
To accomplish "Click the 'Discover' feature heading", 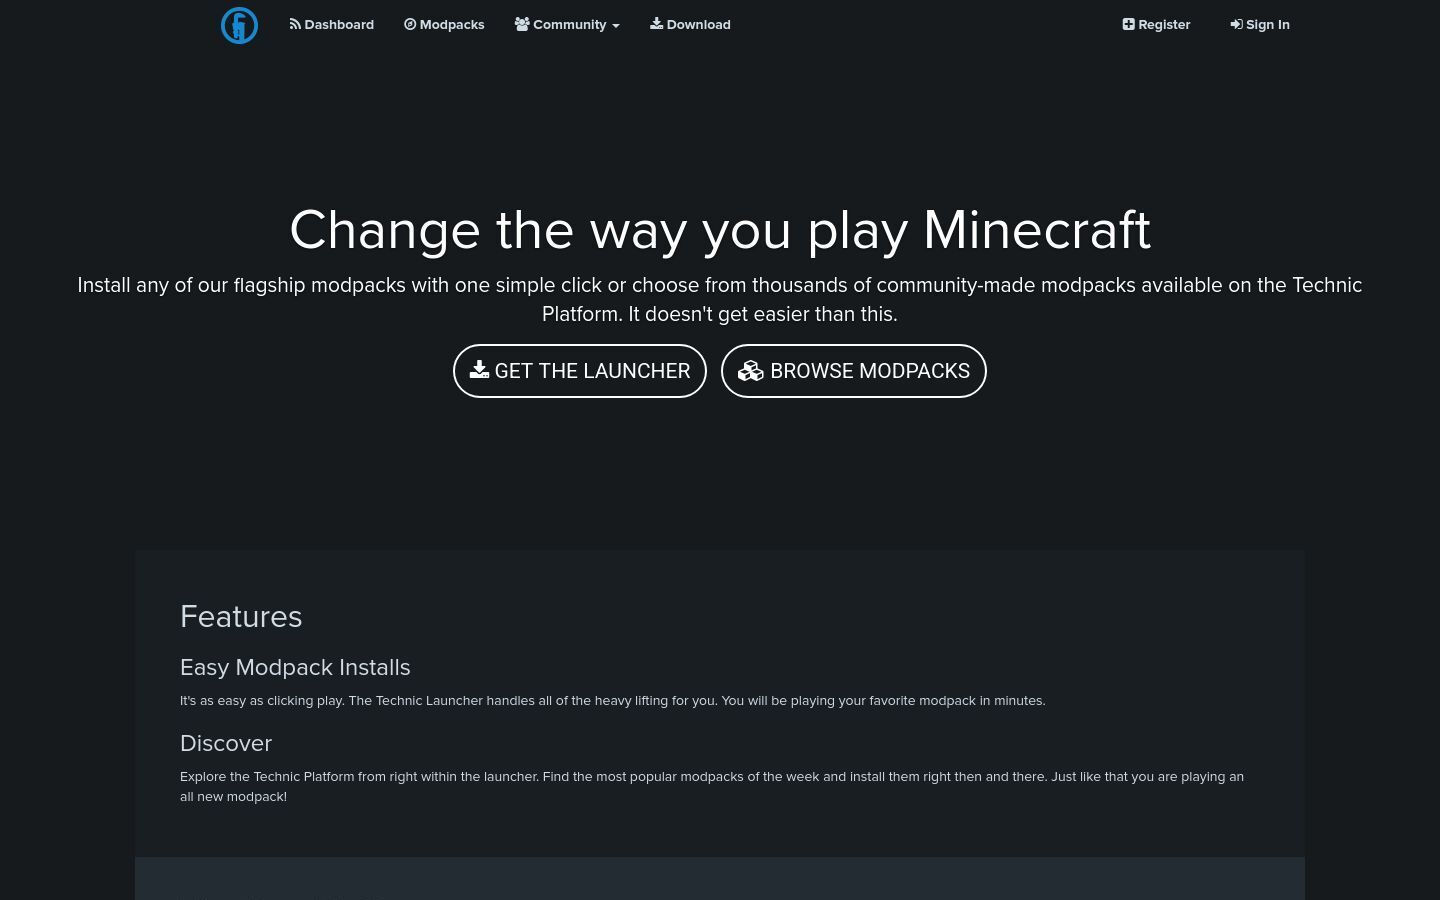I will [x=226, y=743].
